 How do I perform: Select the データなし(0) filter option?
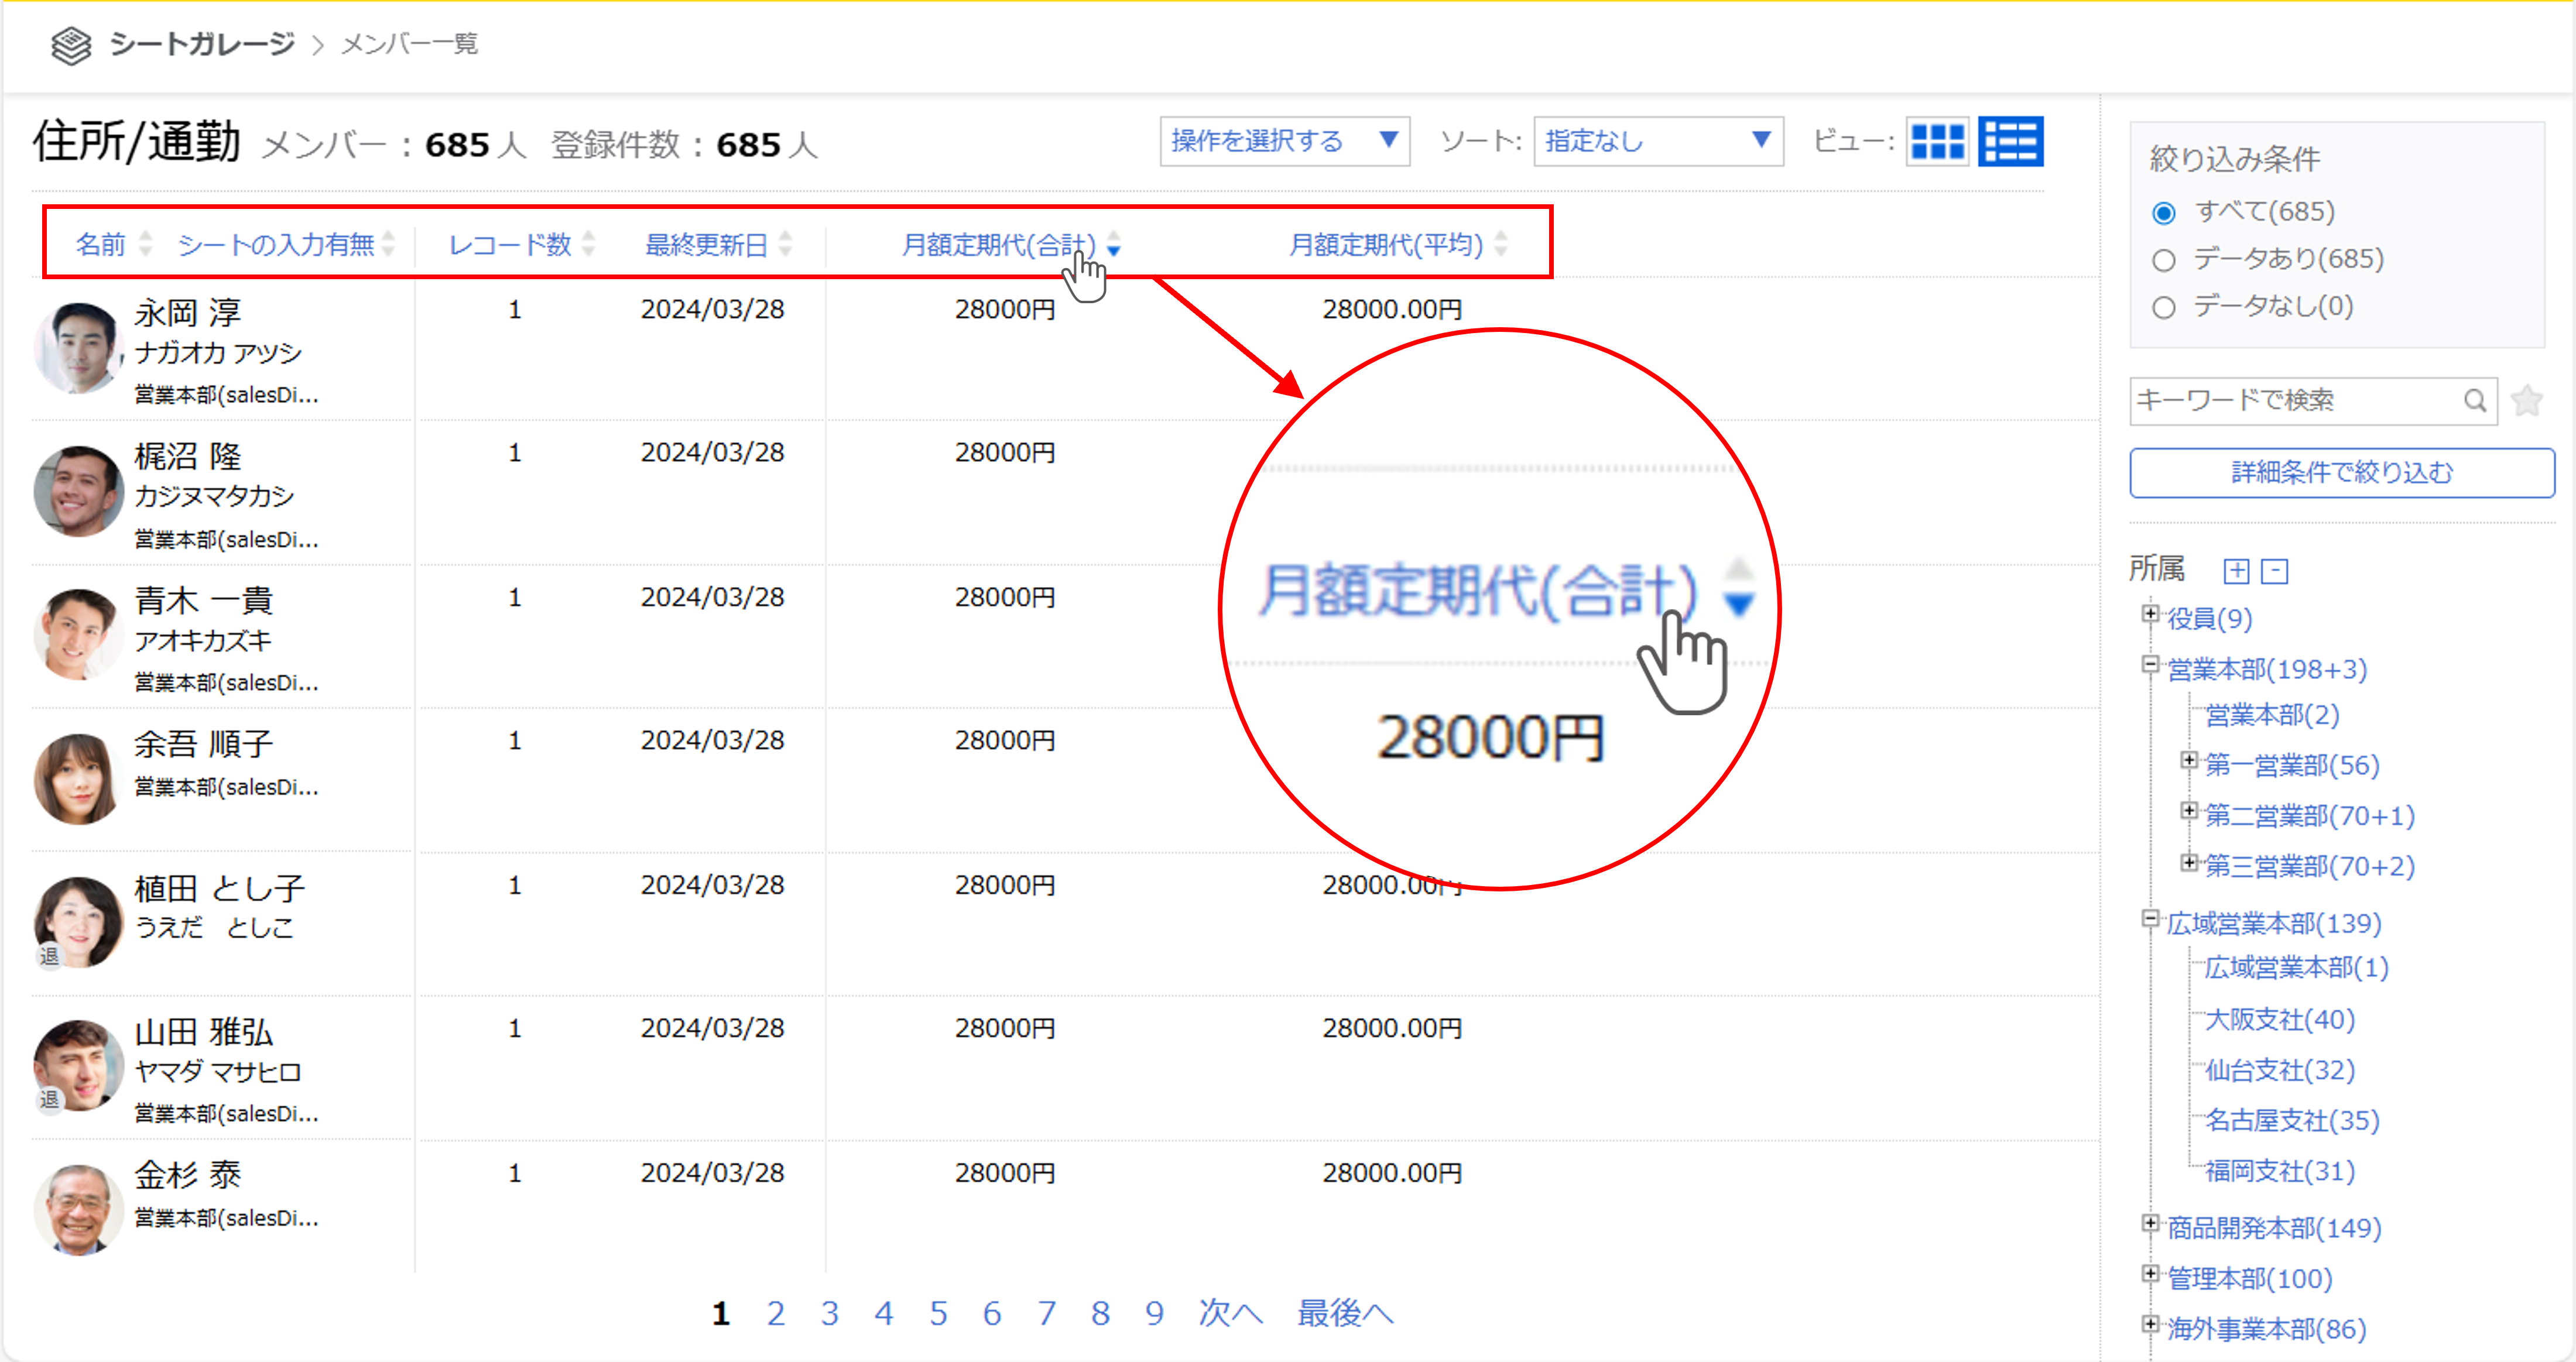tap(2164, 307)
